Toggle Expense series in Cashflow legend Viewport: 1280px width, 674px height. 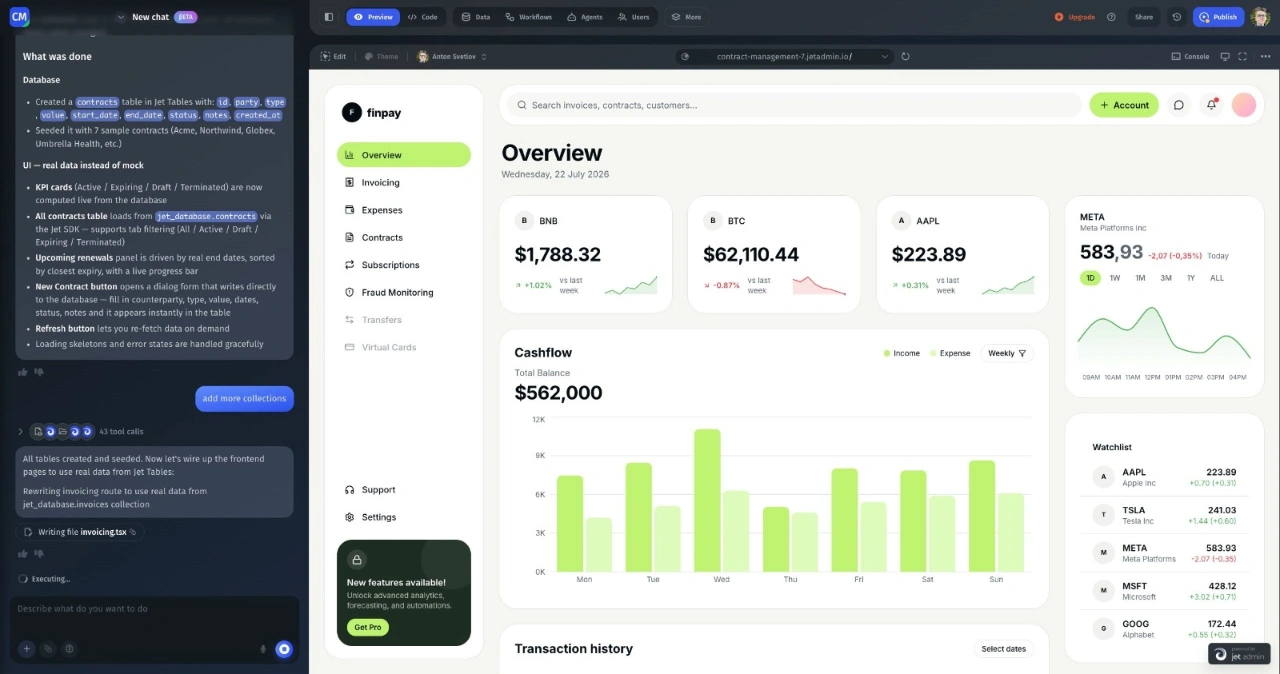coord(950,353)
